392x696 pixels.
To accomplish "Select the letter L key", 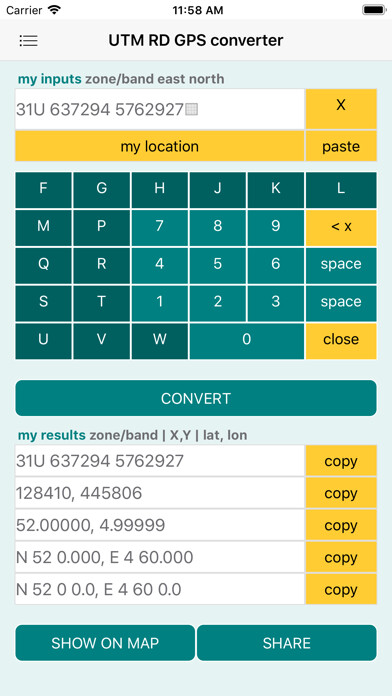I will pos(341,190).
